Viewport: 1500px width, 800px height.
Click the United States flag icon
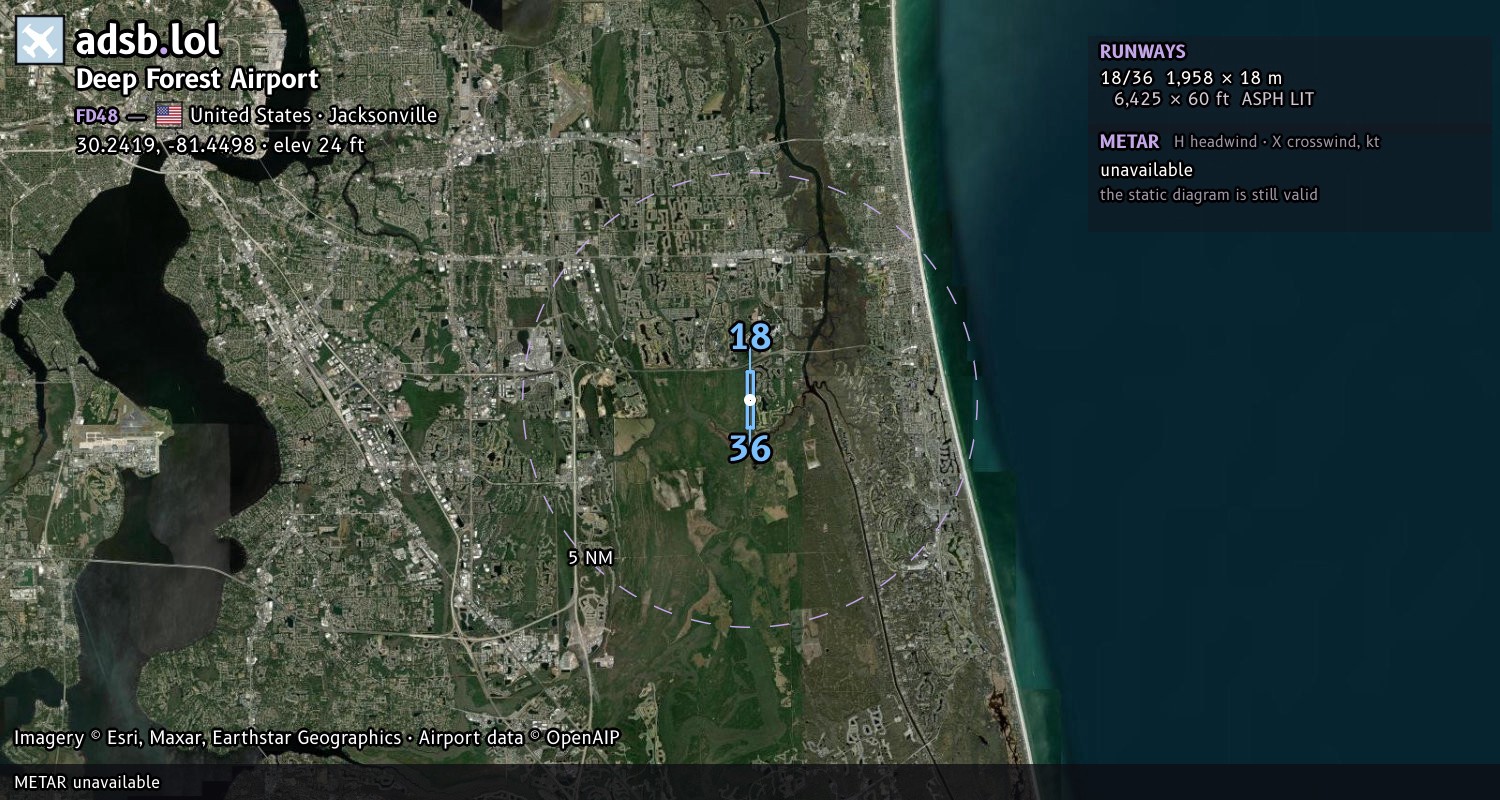click(x=169, y=115)
